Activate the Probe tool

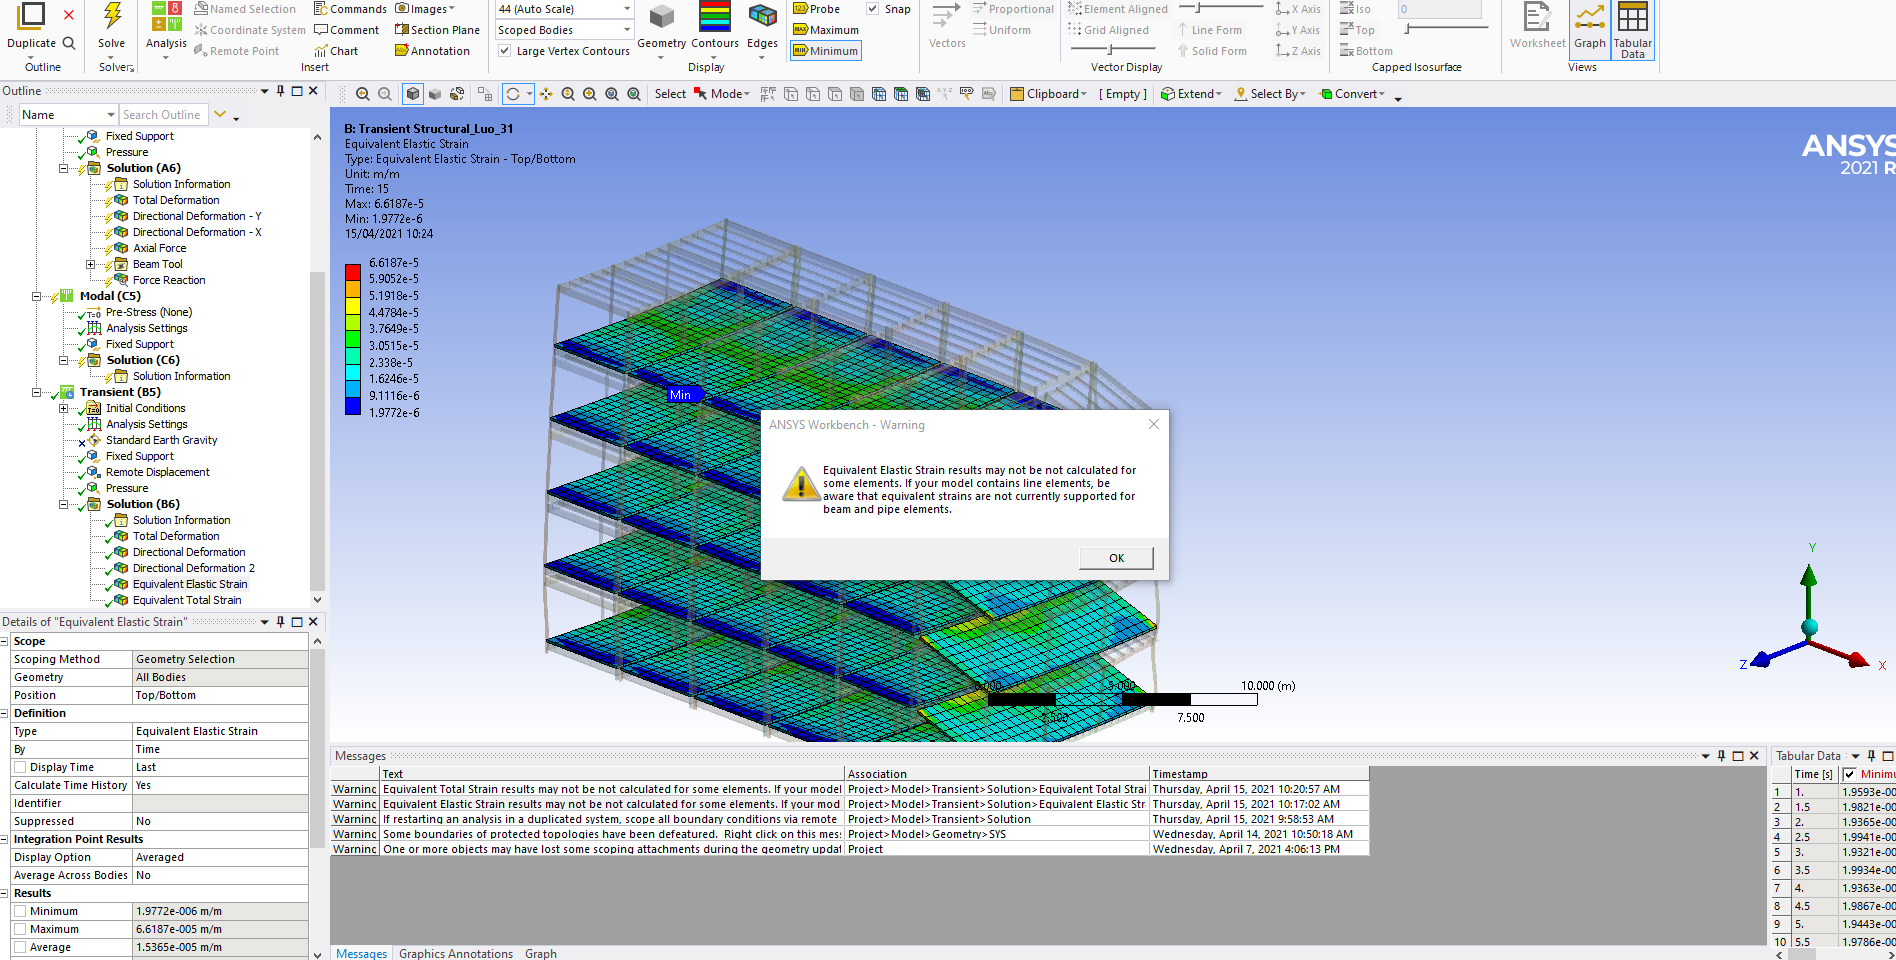[x=816, y=9]
